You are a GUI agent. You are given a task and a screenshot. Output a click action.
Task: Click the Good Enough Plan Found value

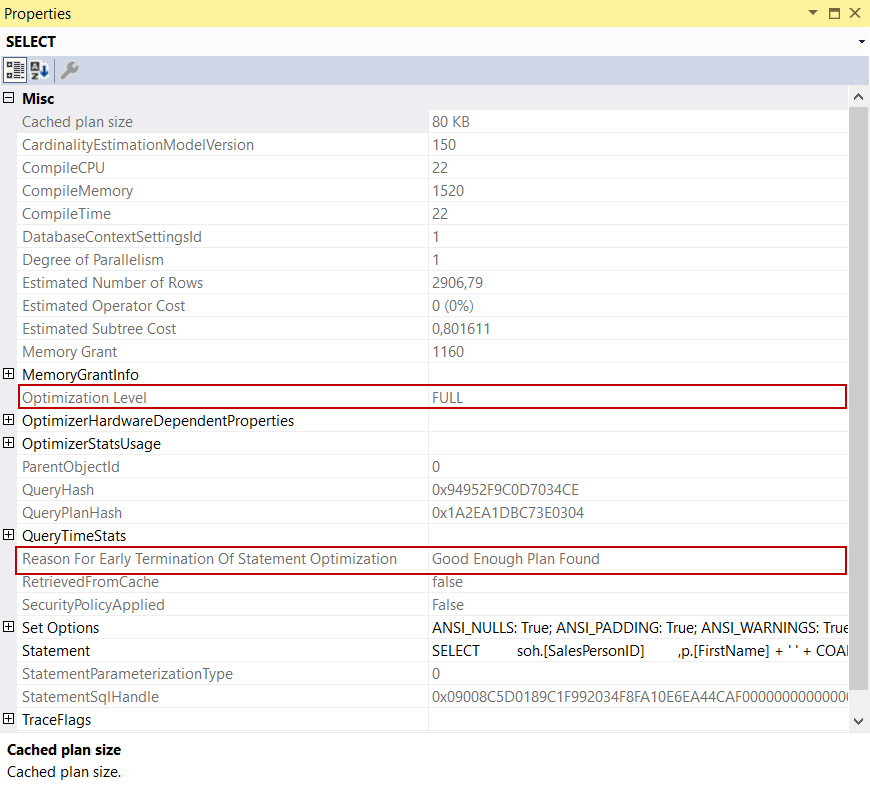[x=515, y=559]
